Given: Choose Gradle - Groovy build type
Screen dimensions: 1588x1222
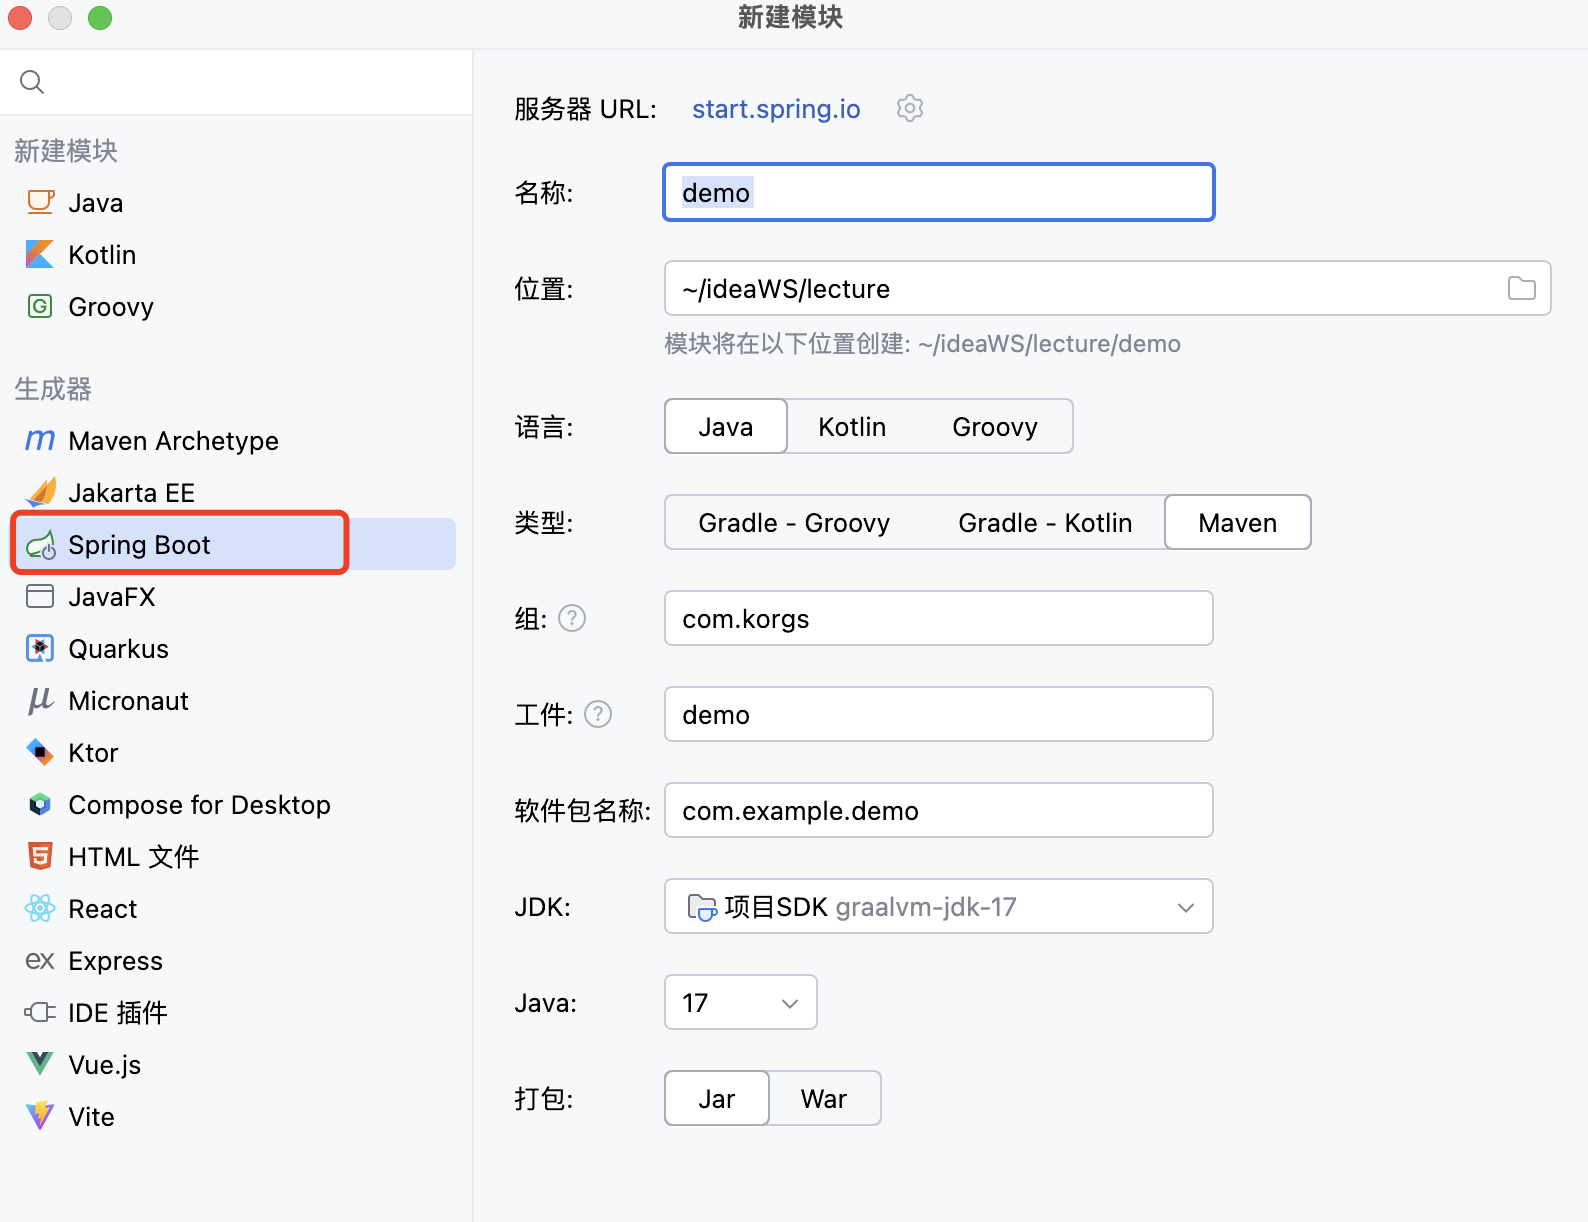Looking at the screenshot, I should coord(794,522).
